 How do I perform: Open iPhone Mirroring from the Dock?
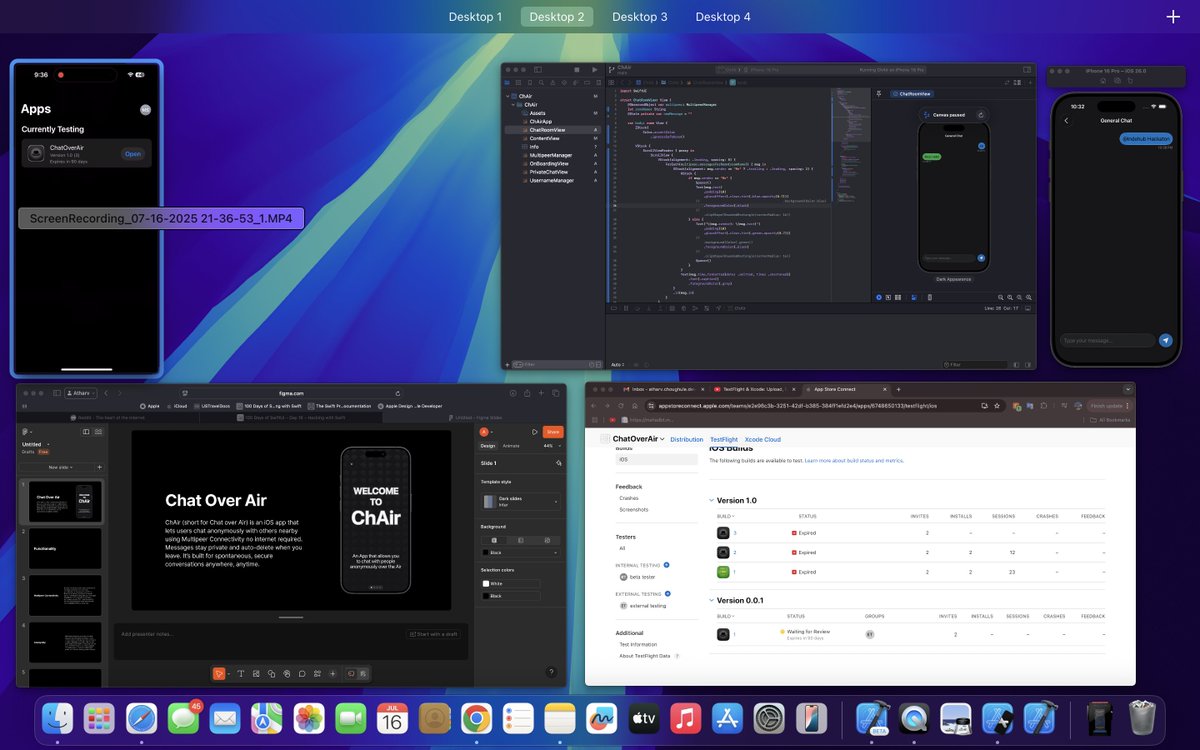pyautogui.click(x=811, y=718)
